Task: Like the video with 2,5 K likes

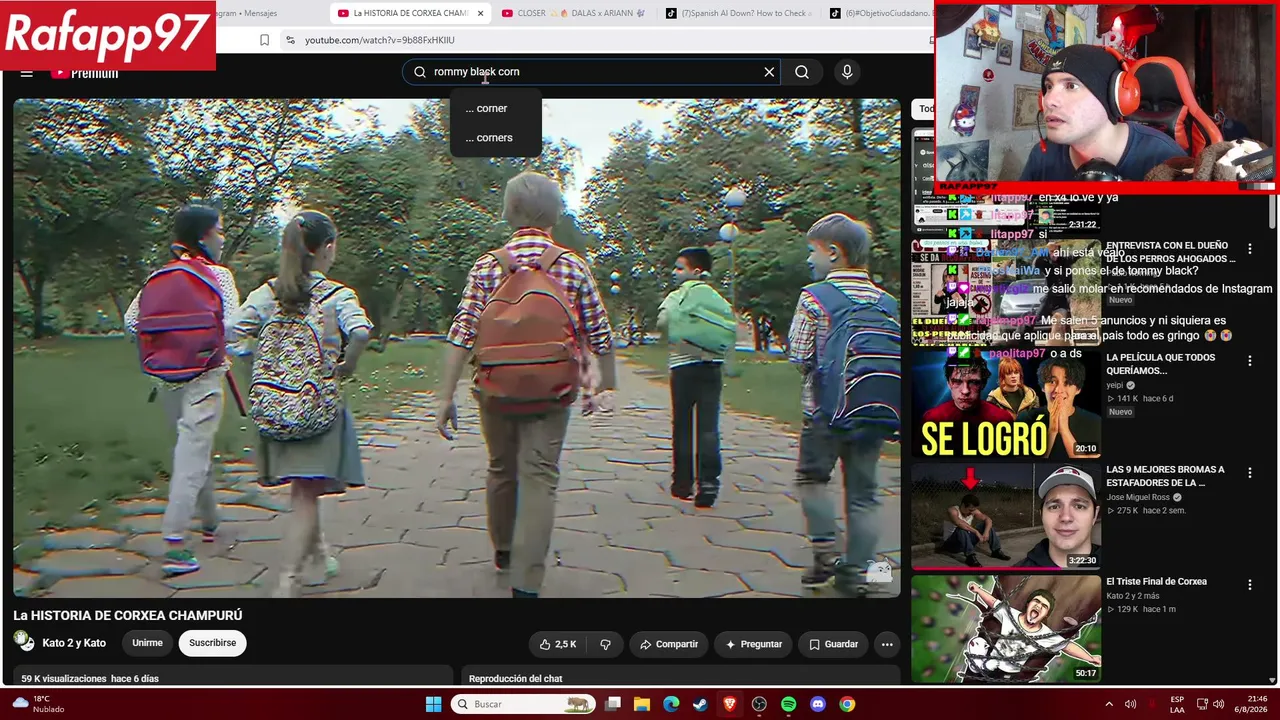Action: (x=558, y=644)
